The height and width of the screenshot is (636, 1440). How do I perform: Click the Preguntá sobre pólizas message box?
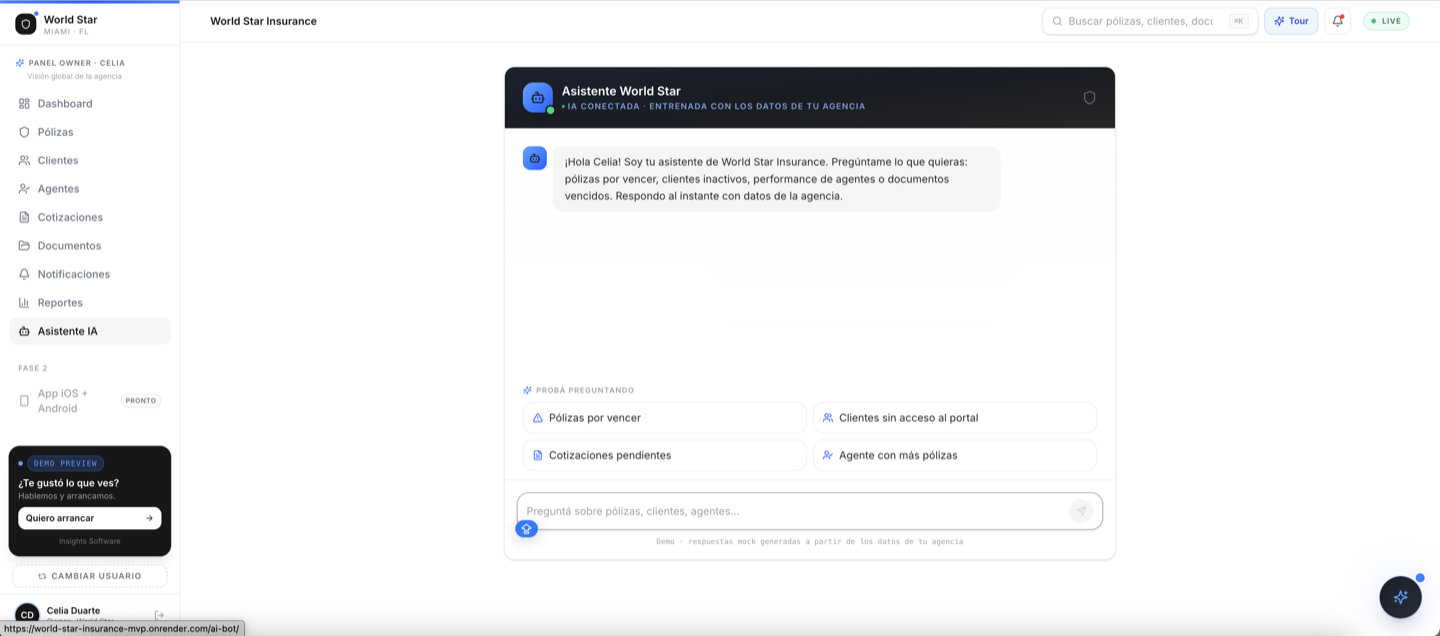point(794,511)
